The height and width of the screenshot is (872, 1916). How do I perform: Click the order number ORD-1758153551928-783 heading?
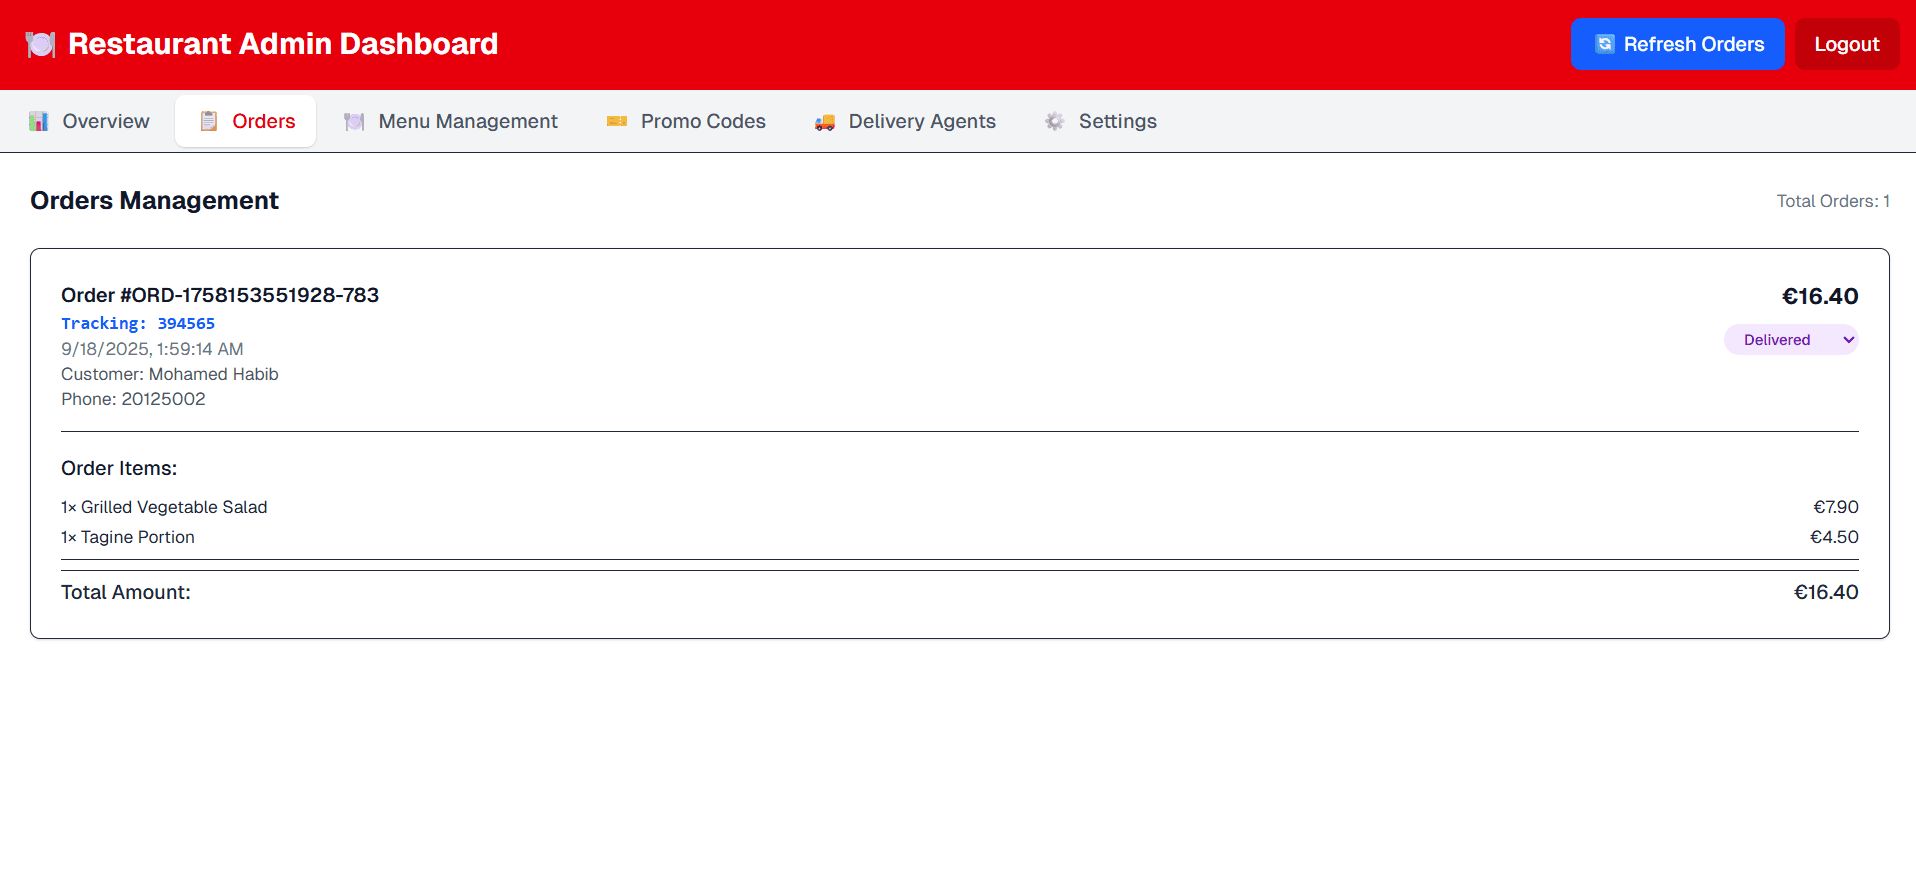(220, 295)
